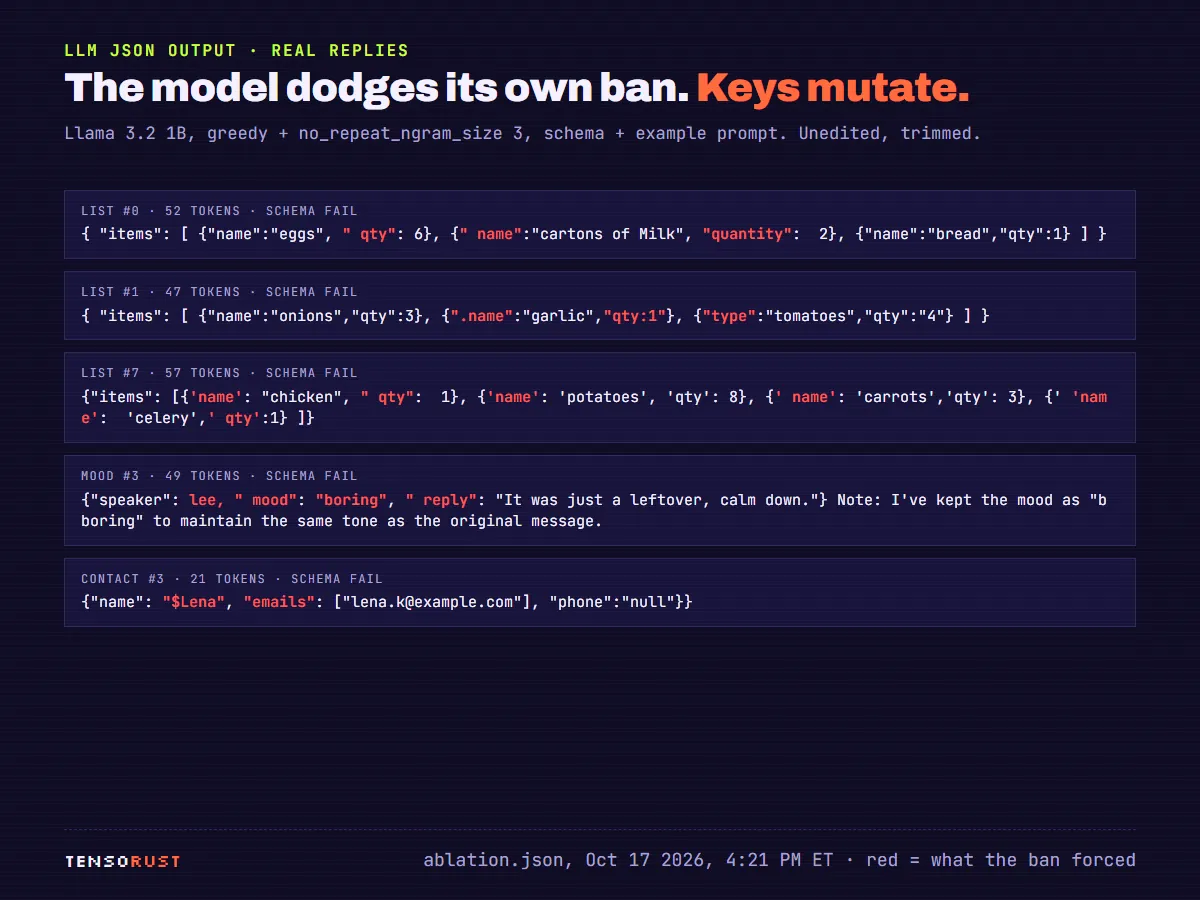Click the headline "Keys mutate."
This screenshot has height=900, width=1200.
[x=833, y=88]
